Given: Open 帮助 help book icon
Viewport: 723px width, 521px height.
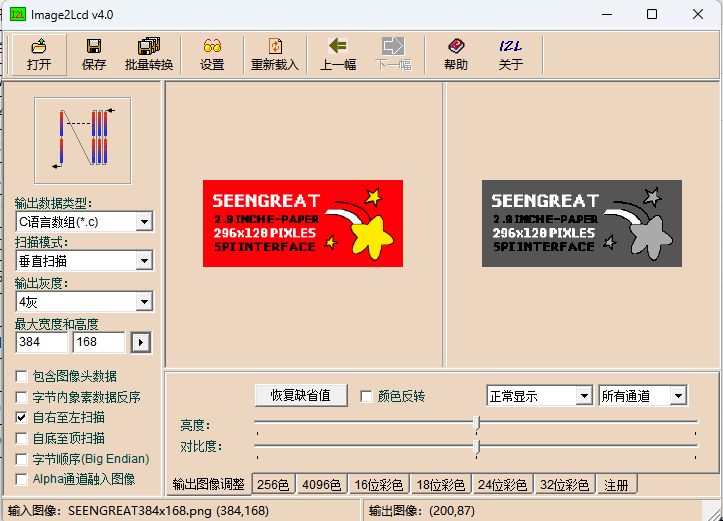Looking at the screenshot, I should point(455,54).
